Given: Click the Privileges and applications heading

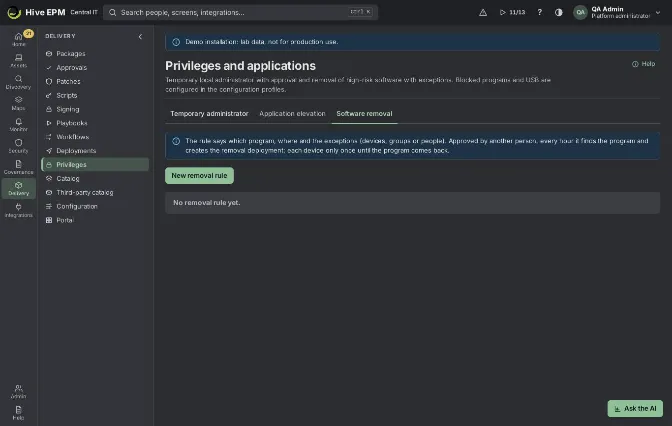Looking at the screenshot, I should coord(240,66).
